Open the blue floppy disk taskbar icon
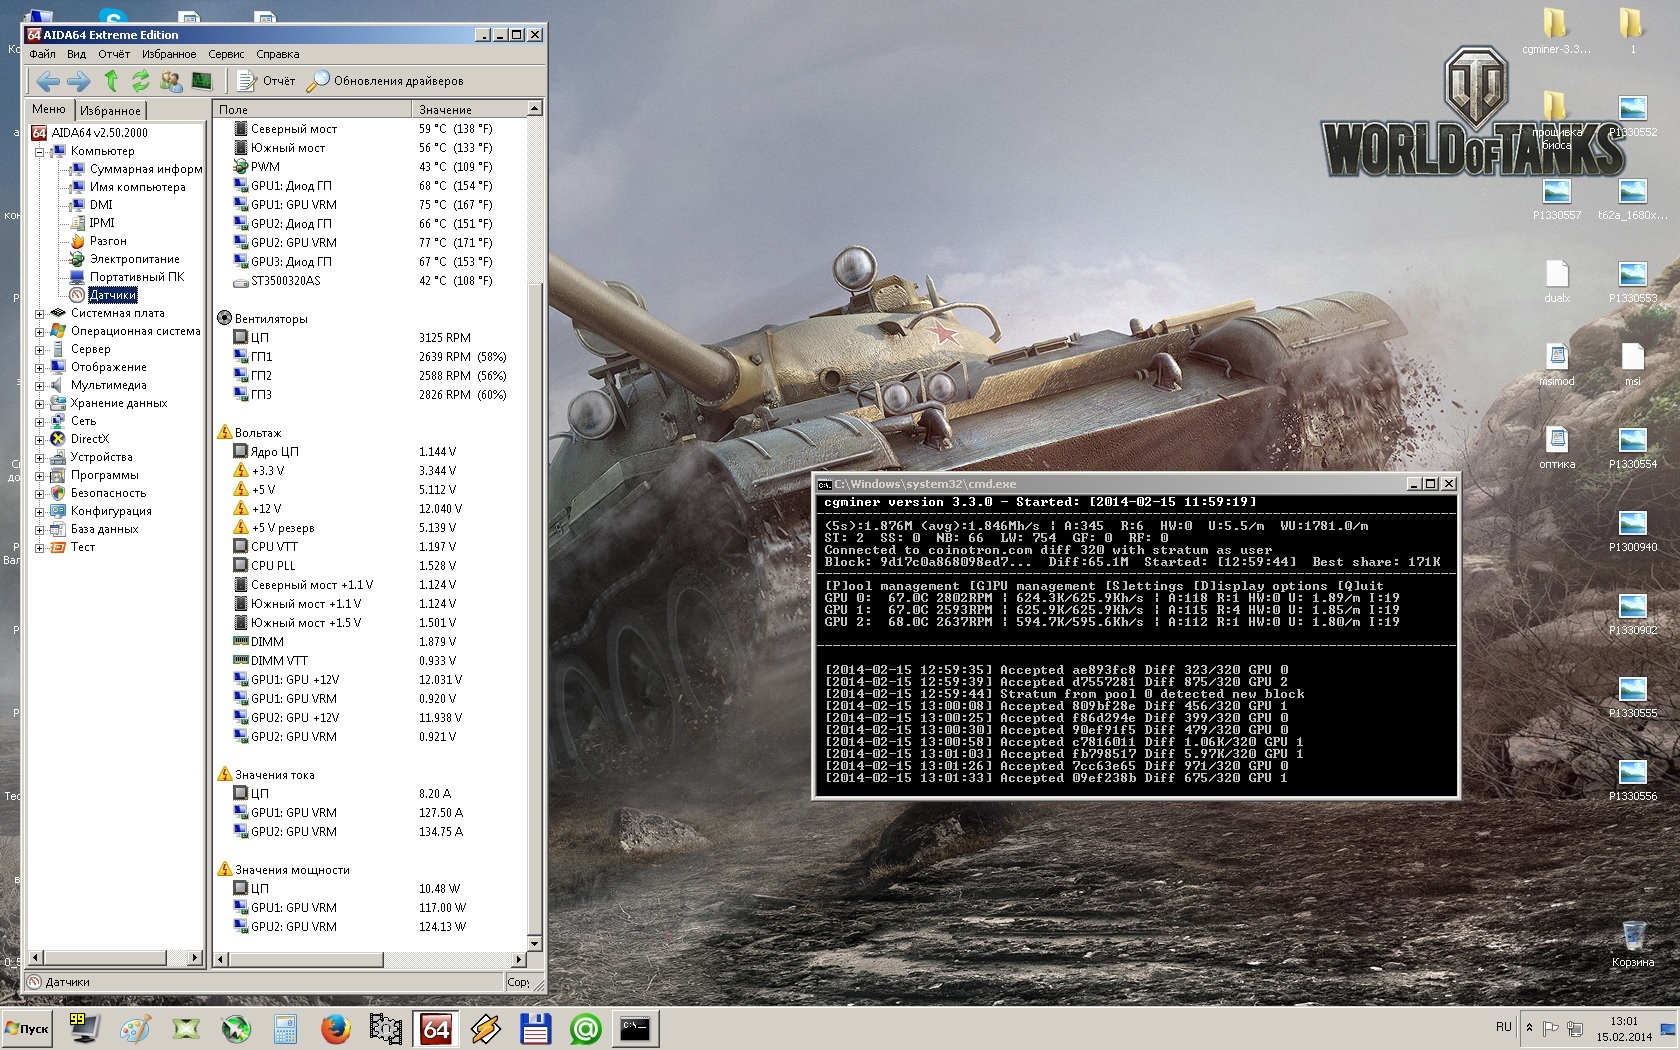 point(536,1029)
